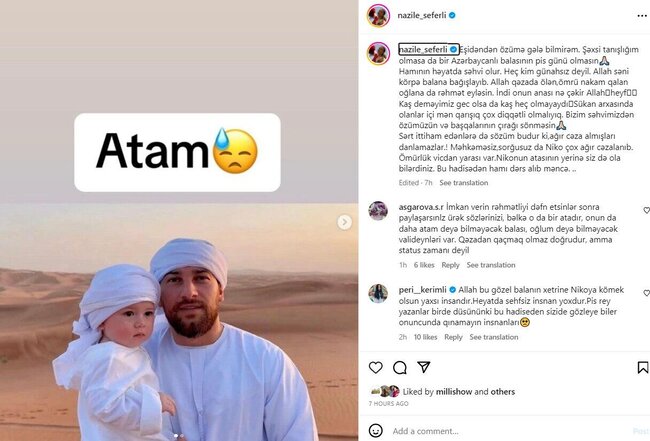Viewport: 650px width, 441px height.
Task: Click the Add a comment input field
Action: point(510,431)
